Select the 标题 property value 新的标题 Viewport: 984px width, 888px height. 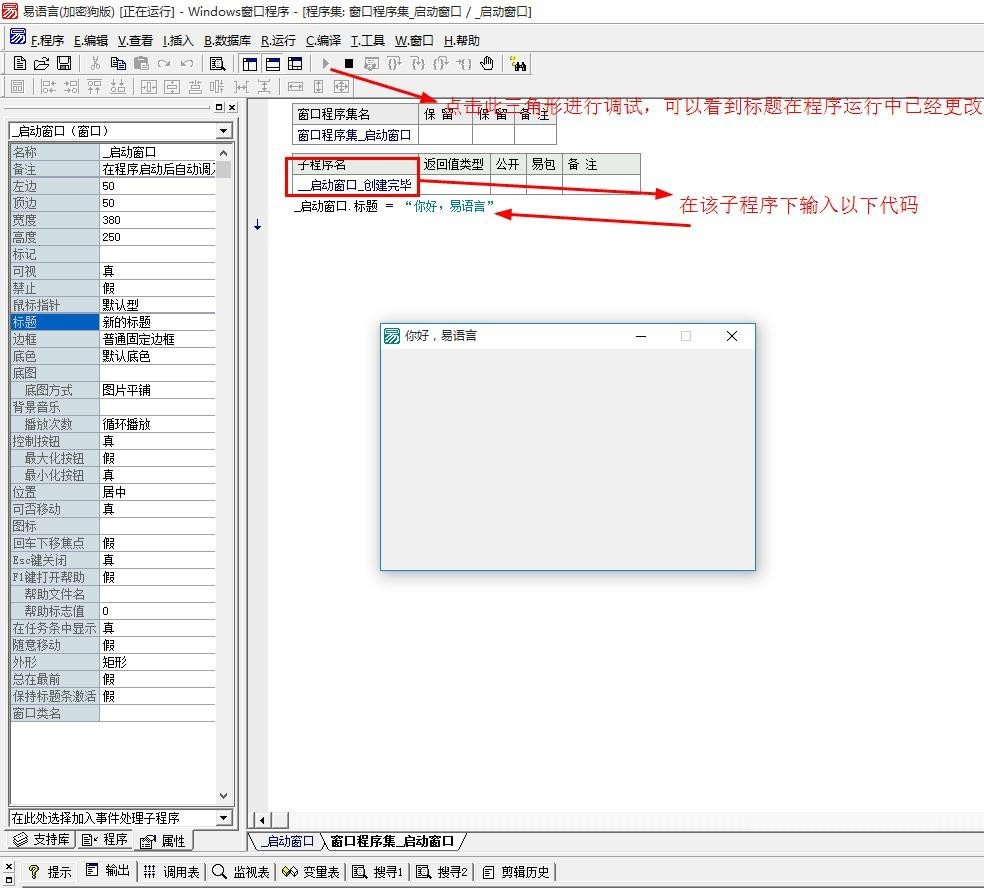pyautogui.click(x=158, y=322)
